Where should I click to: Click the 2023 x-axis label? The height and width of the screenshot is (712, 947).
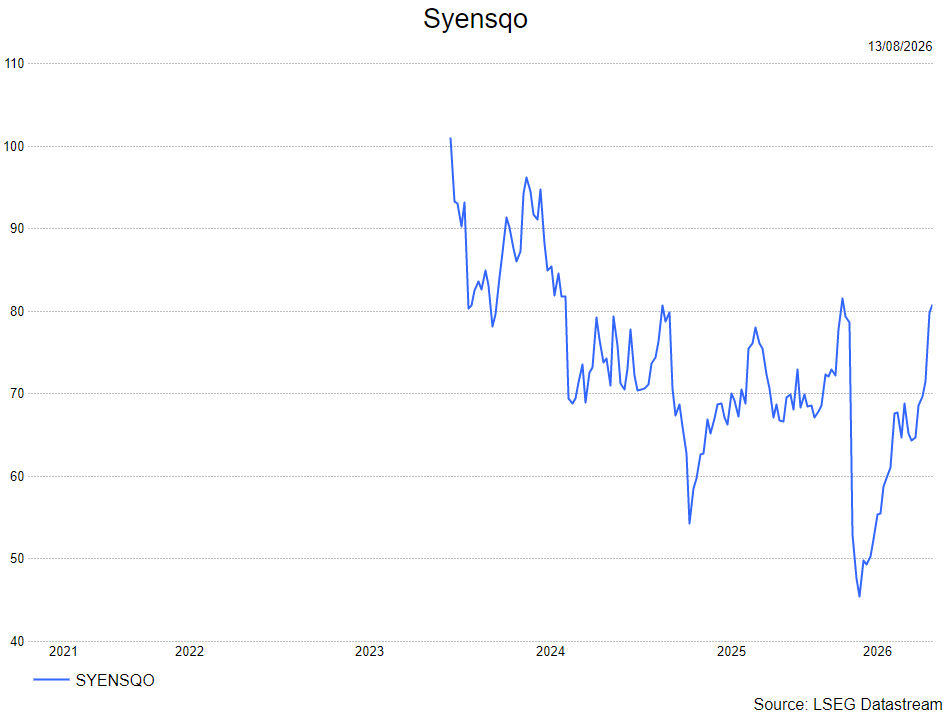click(369, 651)
